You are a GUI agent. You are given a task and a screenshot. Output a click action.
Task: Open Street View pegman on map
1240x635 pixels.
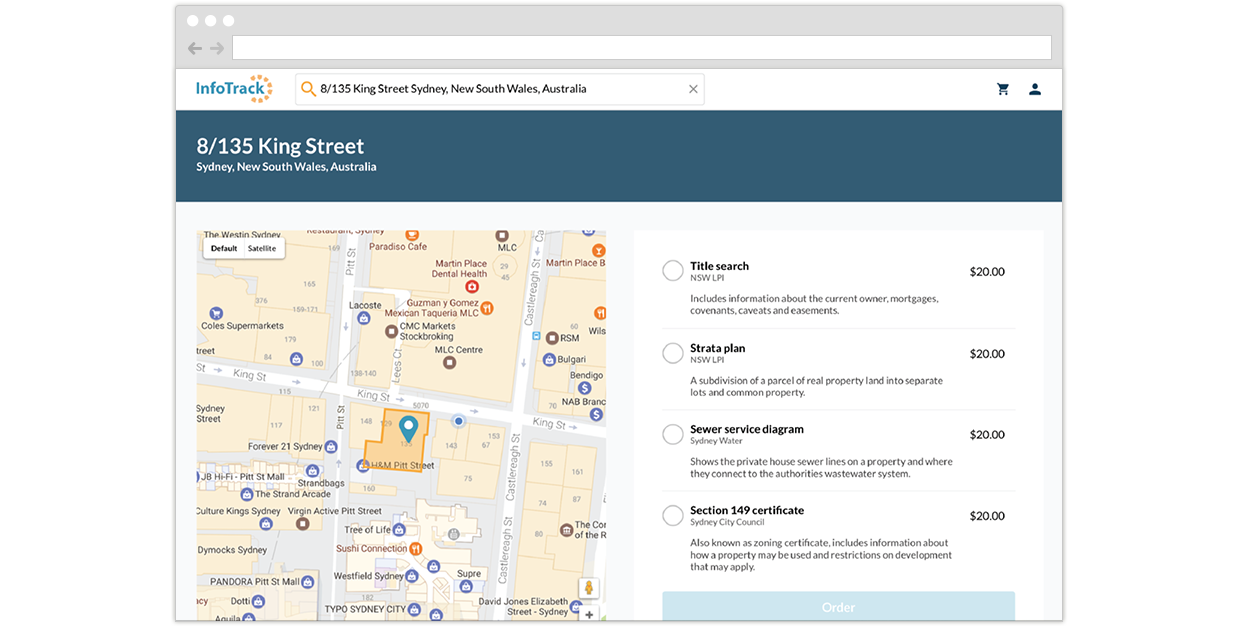[589, 588]
